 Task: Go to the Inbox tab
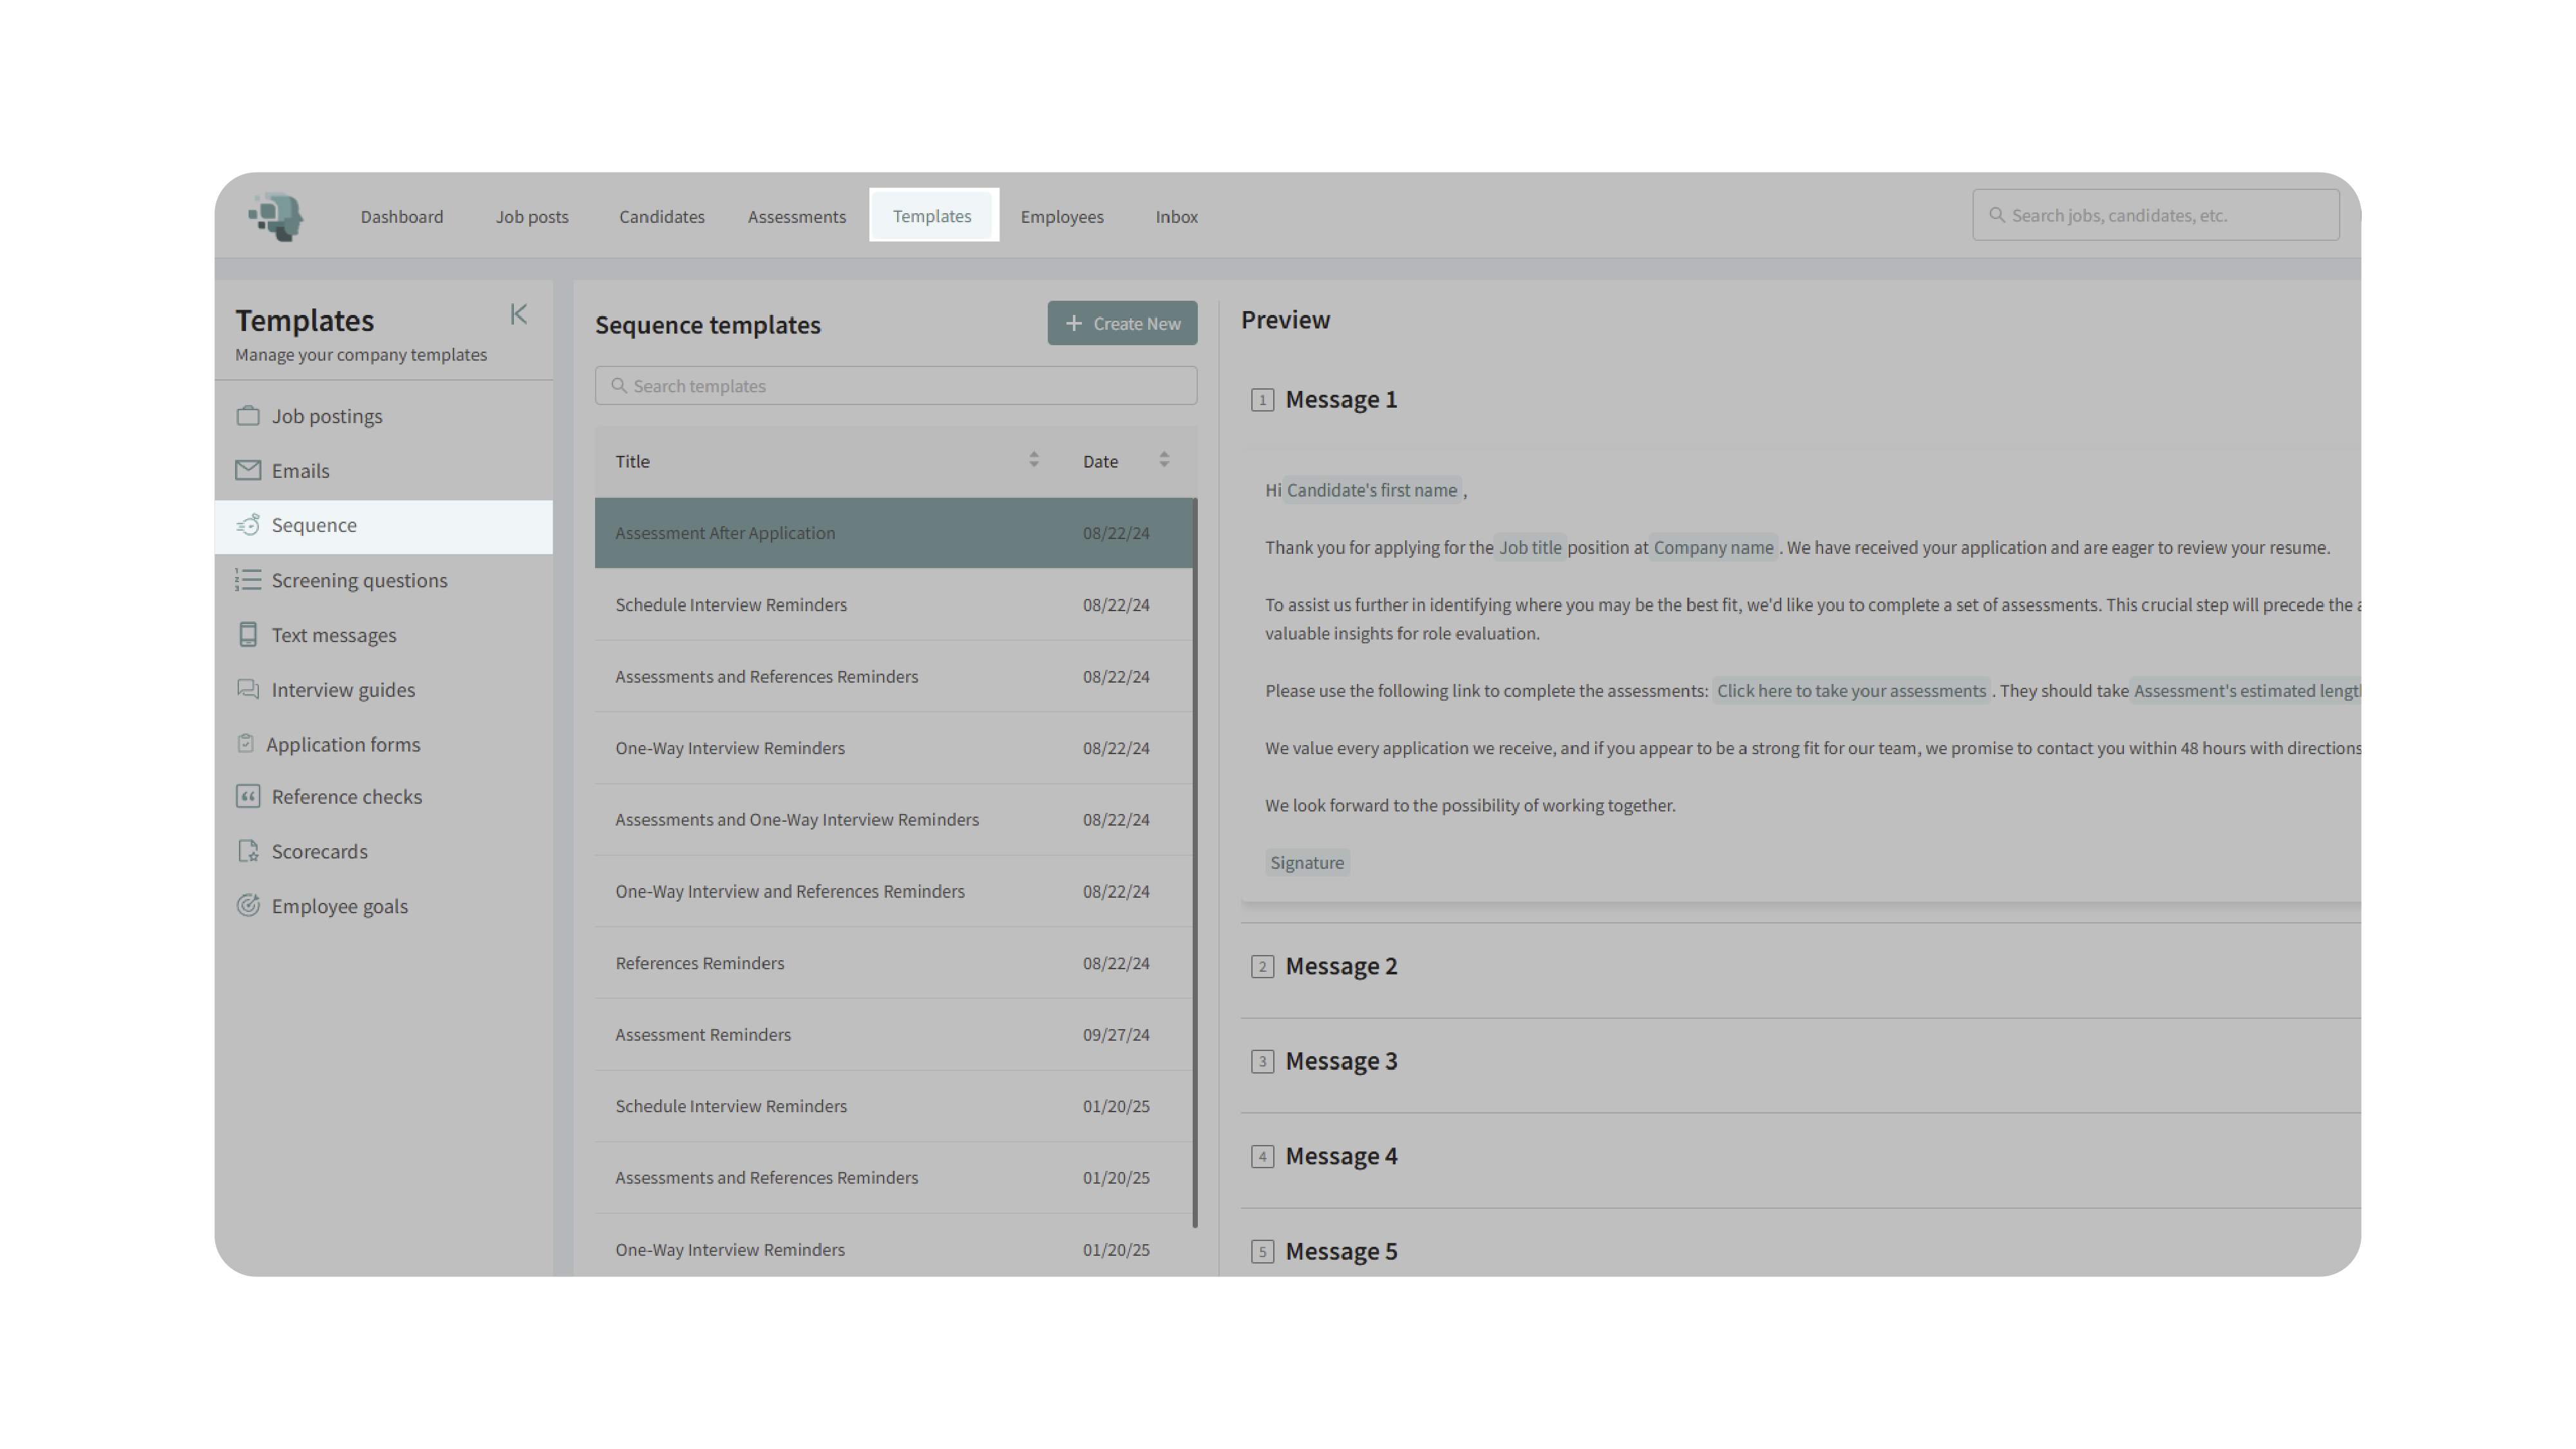click(1176, 217)
